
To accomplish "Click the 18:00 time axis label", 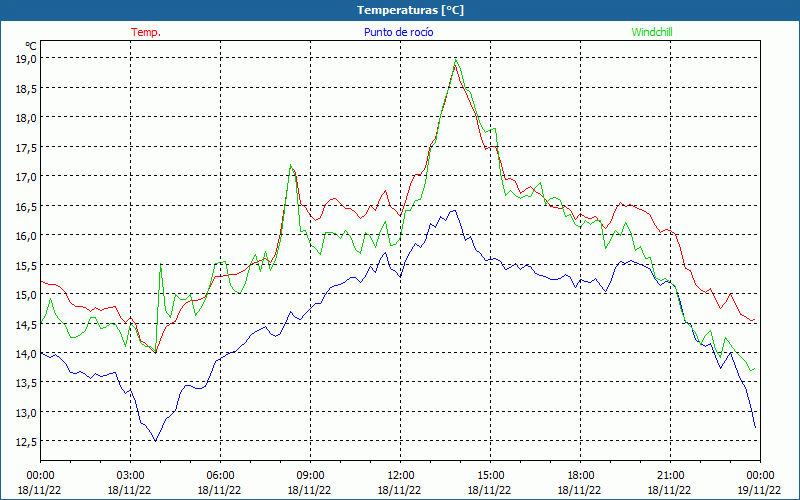I will [x=581, y=476].
